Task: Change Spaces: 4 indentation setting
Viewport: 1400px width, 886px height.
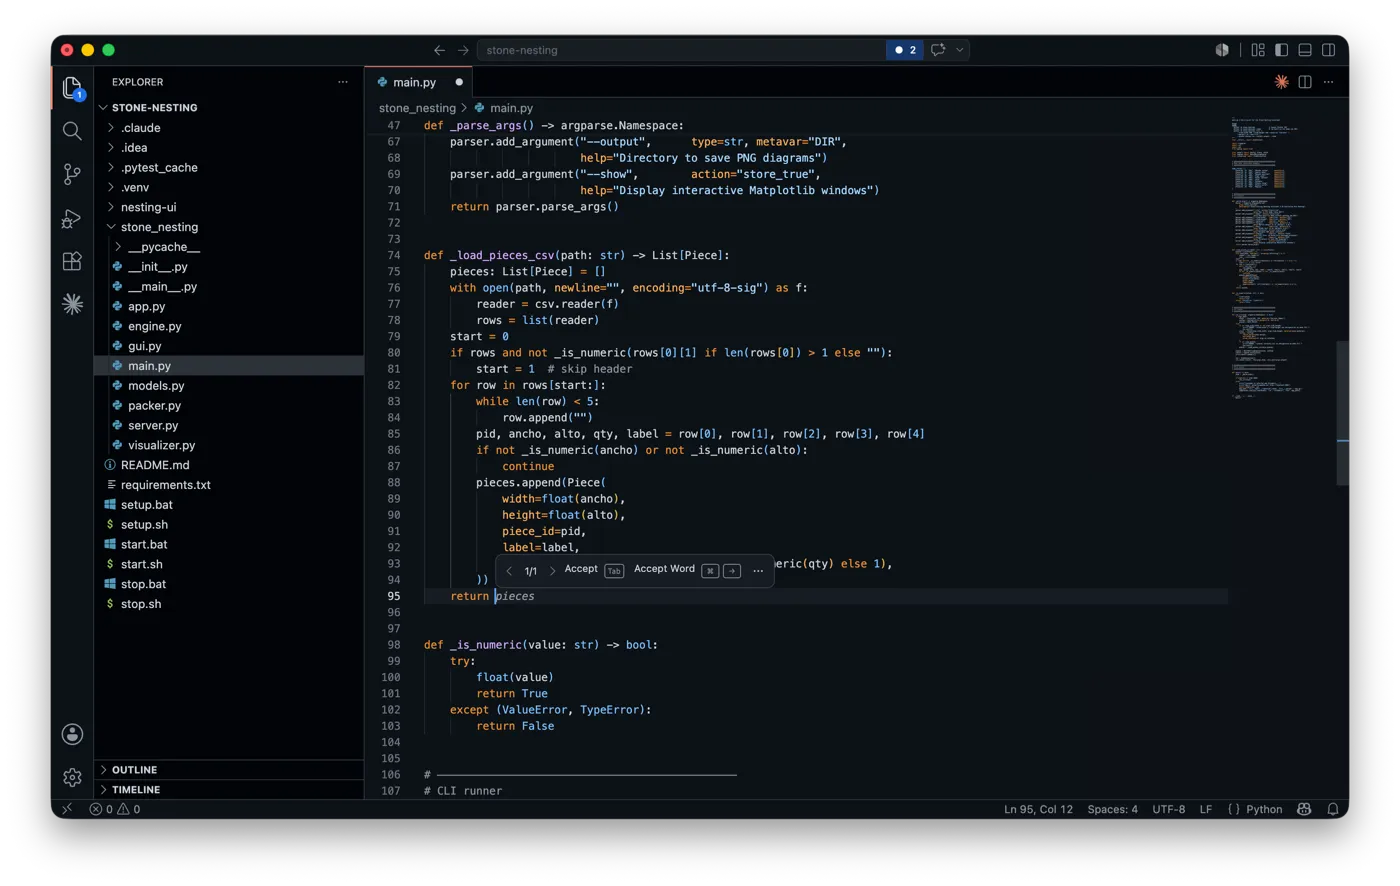Action: coord(1112,809)
